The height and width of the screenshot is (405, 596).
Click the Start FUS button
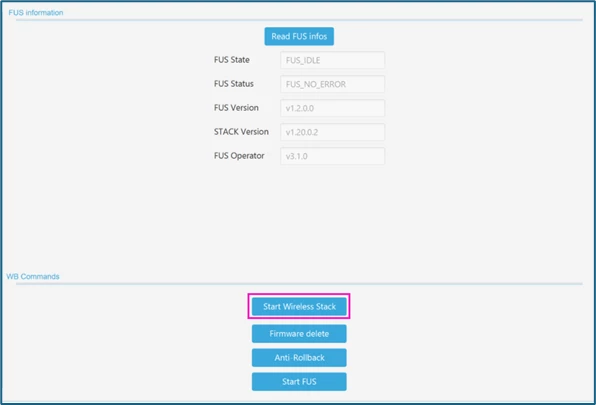pos(299,381)
